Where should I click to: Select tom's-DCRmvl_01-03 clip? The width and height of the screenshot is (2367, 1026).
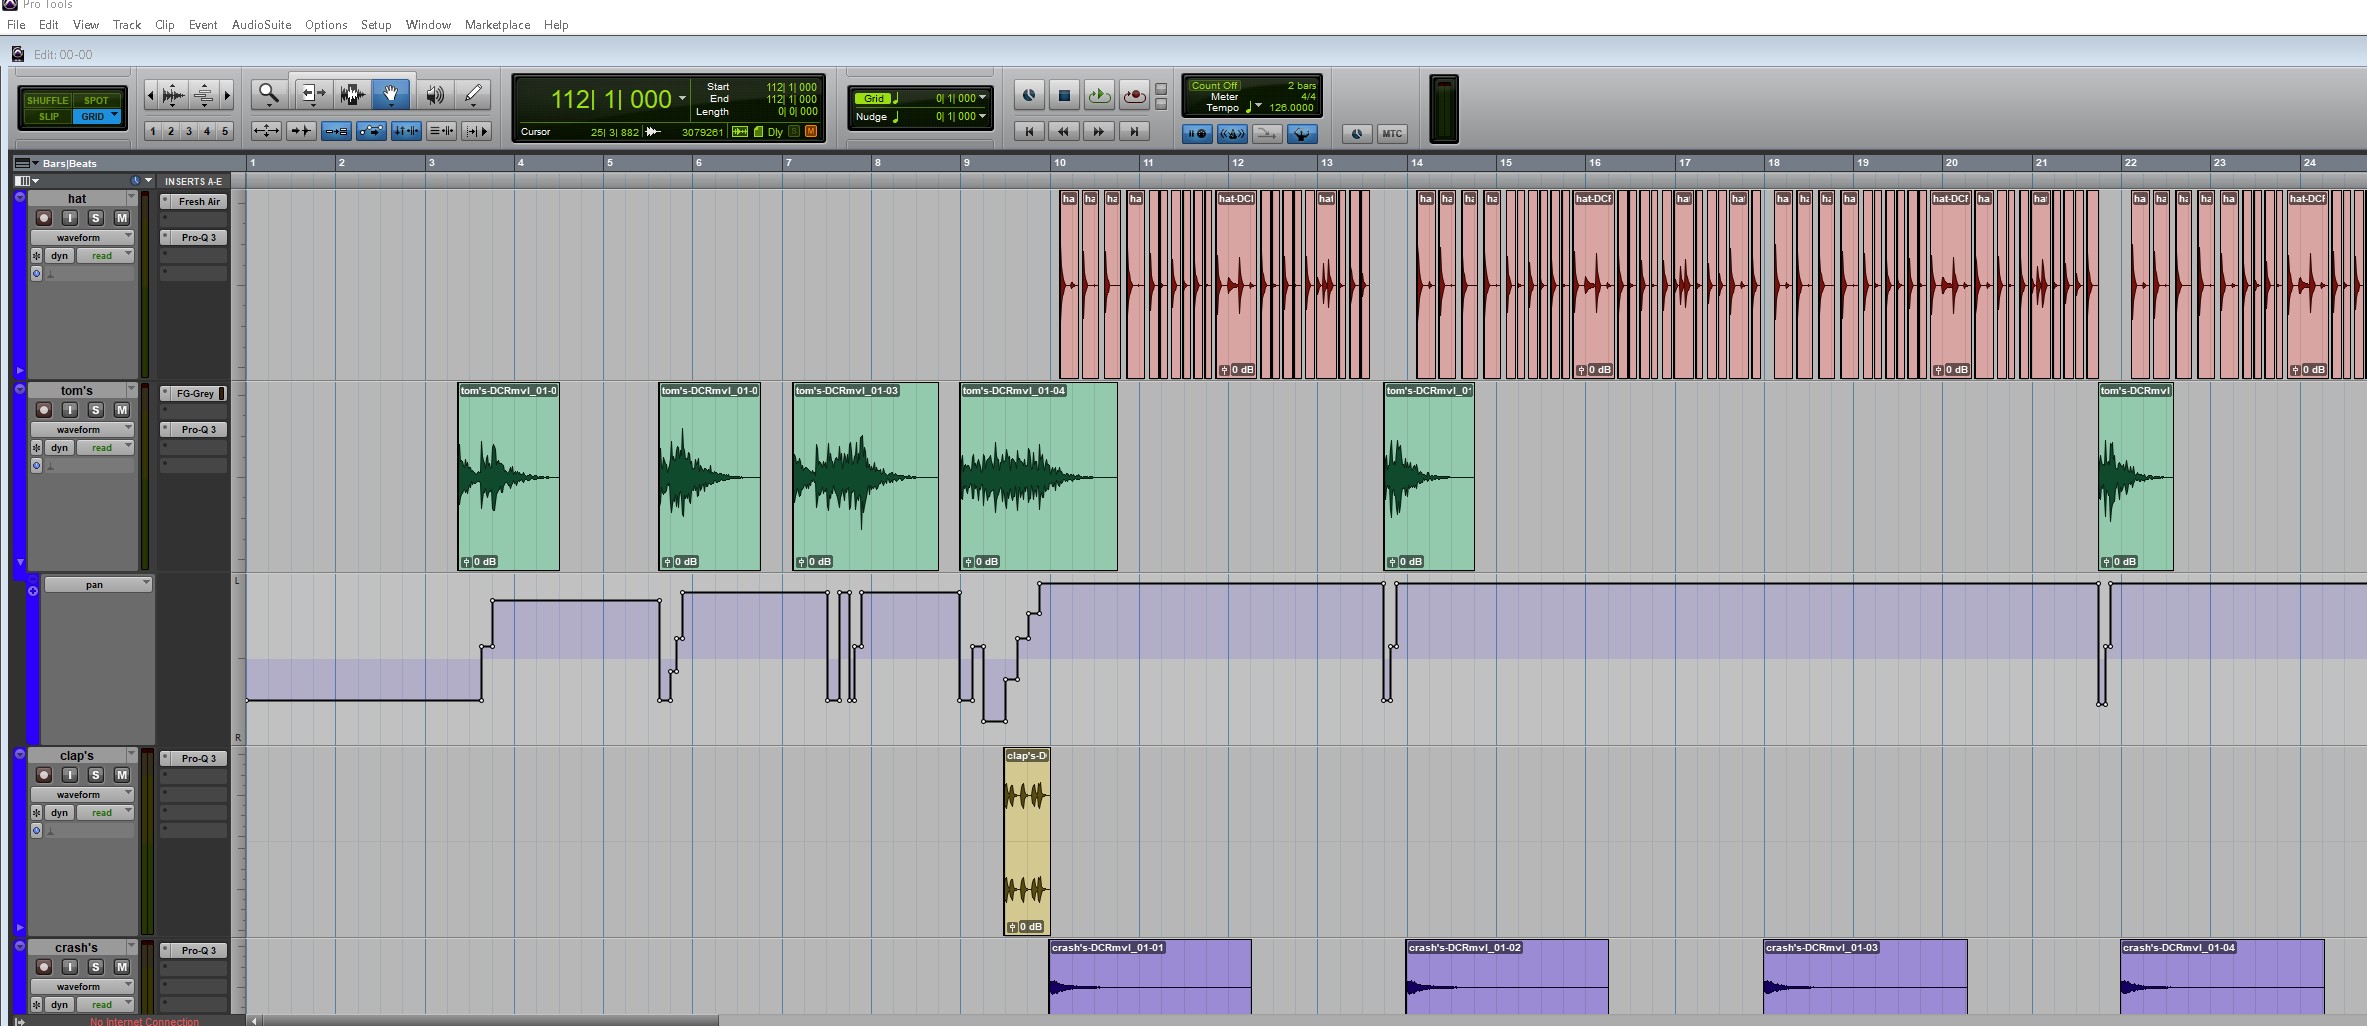click(x=865, y=477)
